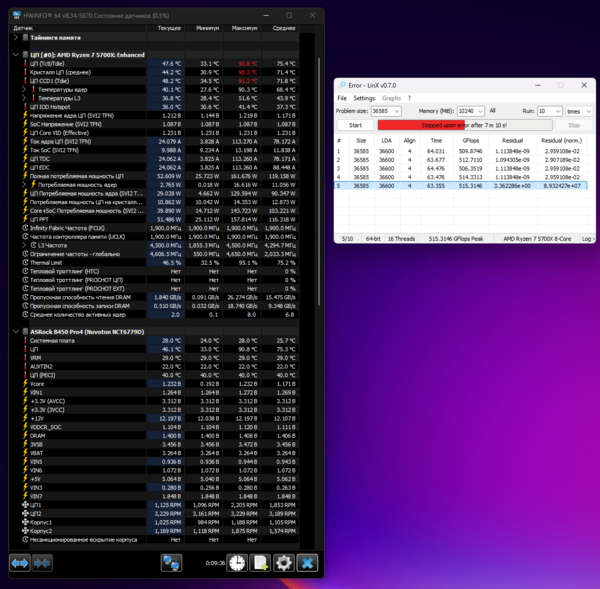The height and width of the screenshot is (589, 600).
Task: Click the LinX app icon in title bar
Action: point(342,85)
